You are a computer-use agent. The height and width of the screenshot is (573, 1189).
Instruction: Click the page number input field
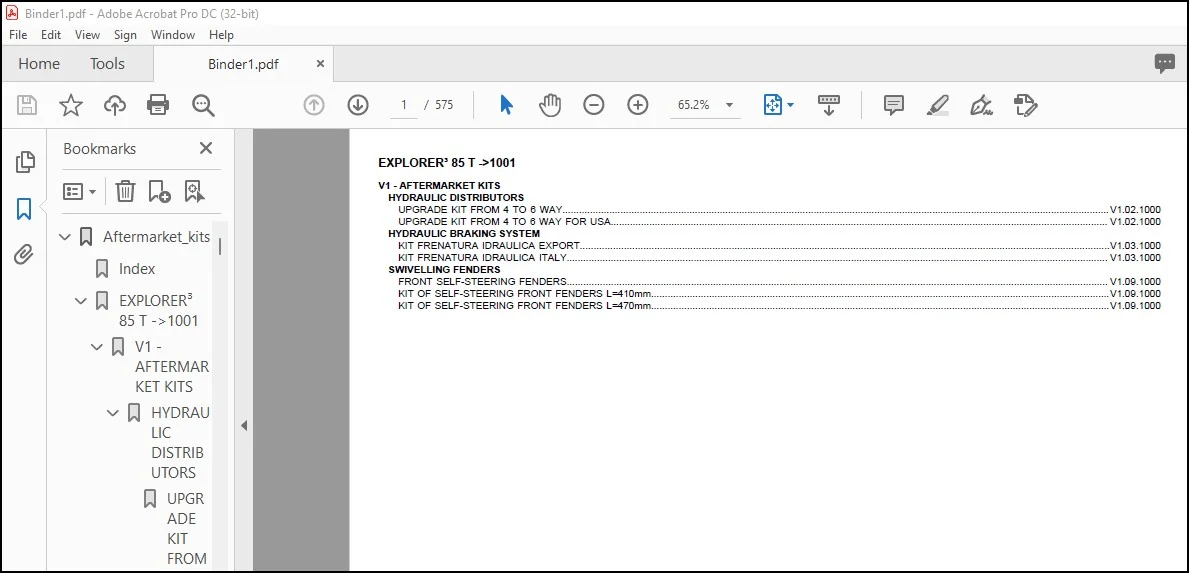404,105
